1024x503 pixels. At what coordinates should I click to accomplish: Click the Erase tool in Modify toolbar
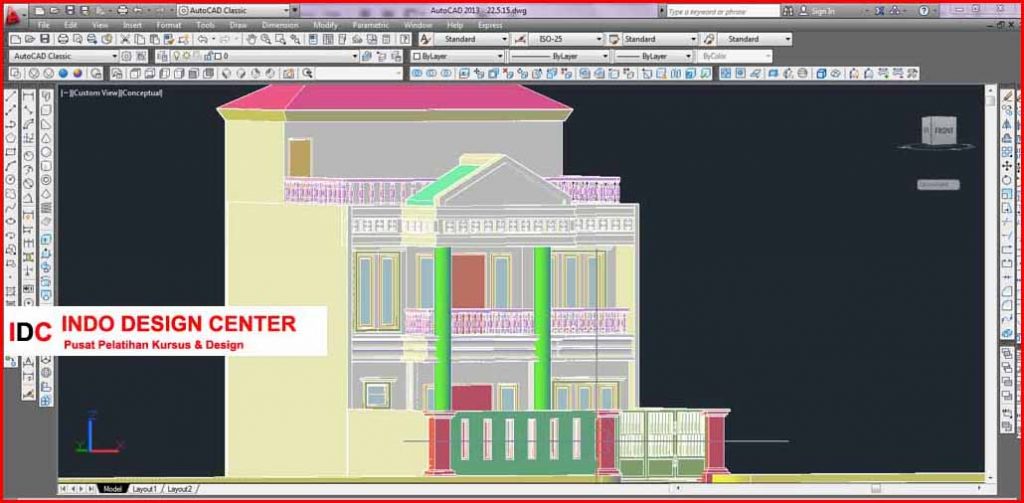click(1007, 97)
